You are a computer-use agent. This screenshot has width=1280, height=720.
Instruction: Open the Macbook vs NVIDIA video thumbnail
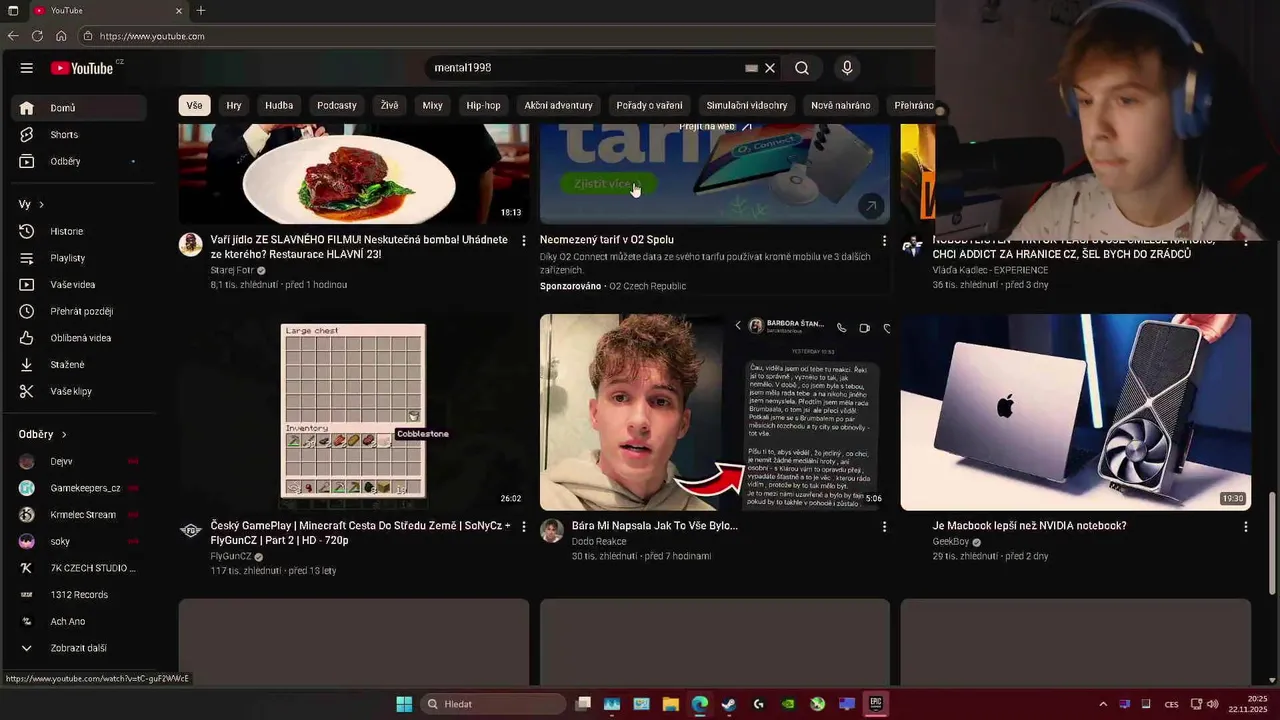(1075, 412)
